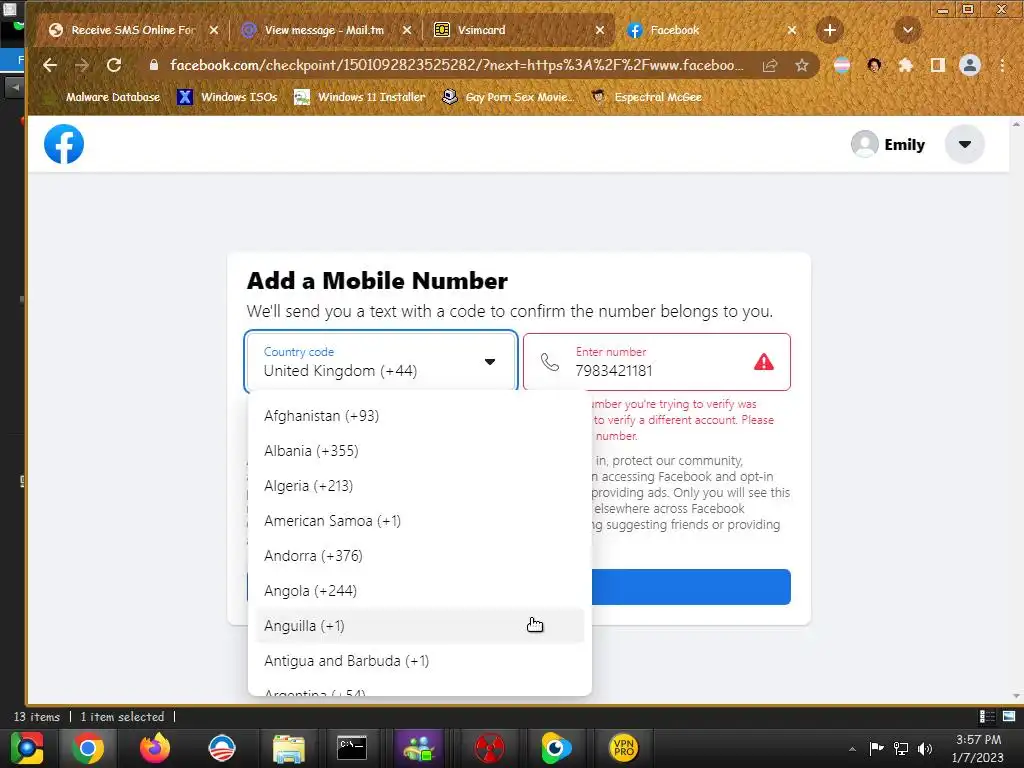
Task: Switch to Receive SMS Online tab
Action: [x=133, y=30]
